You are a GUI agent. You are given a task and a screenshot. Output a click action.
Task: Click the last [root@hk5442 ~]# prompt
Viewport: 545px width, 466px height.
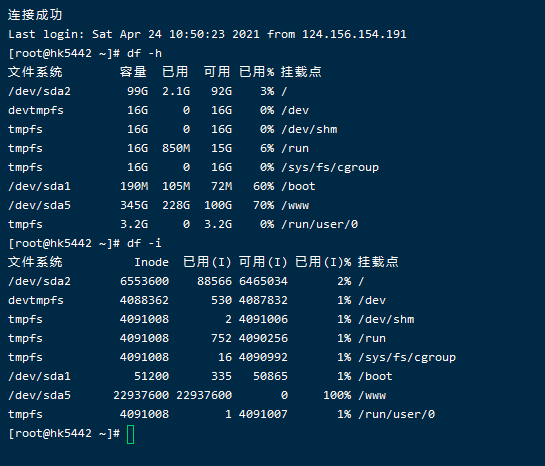point(64,434)
